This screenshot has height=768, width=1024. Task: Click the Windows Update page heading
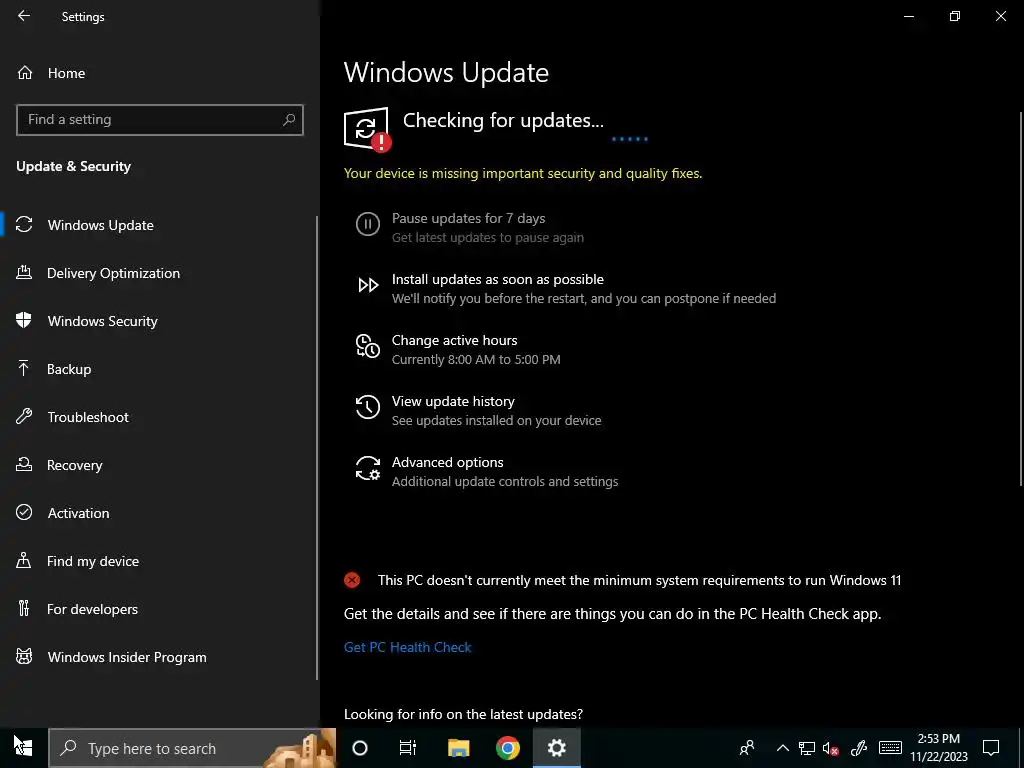(x=446, y=72)
